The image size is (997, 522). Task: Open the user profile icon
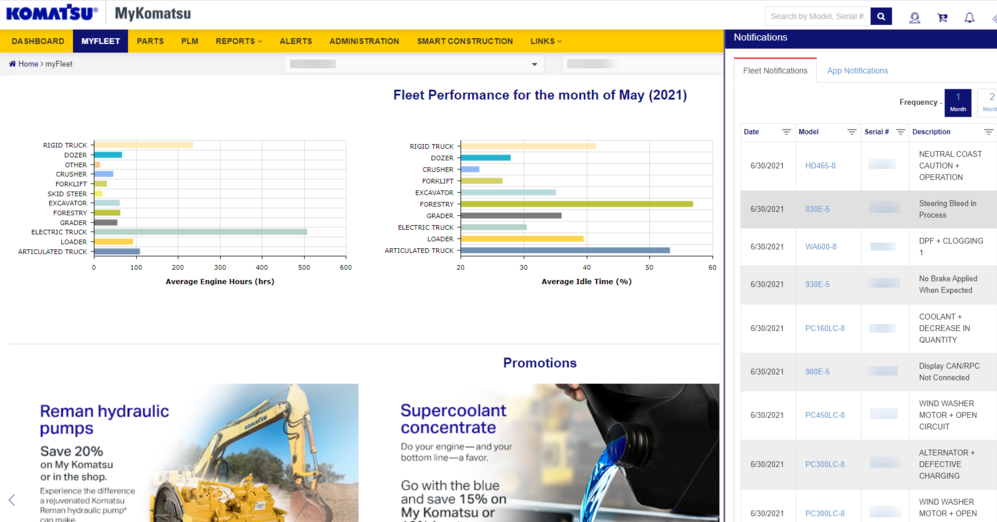click(914, 18)
